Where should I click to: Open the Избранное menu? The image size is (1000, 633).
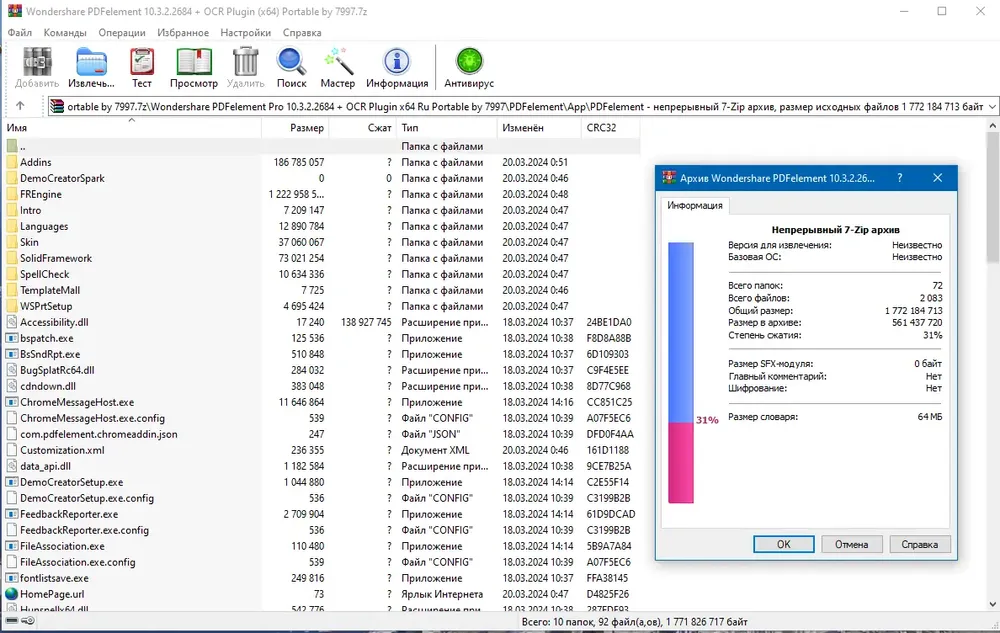pos(183,33)
